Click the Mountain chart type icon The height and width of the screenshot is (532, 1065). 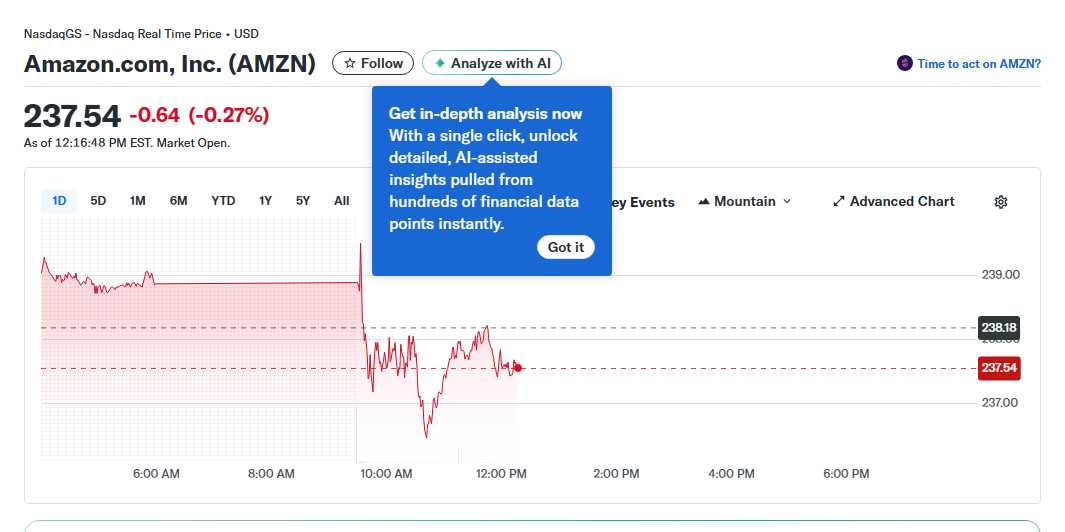pos(704,202)
